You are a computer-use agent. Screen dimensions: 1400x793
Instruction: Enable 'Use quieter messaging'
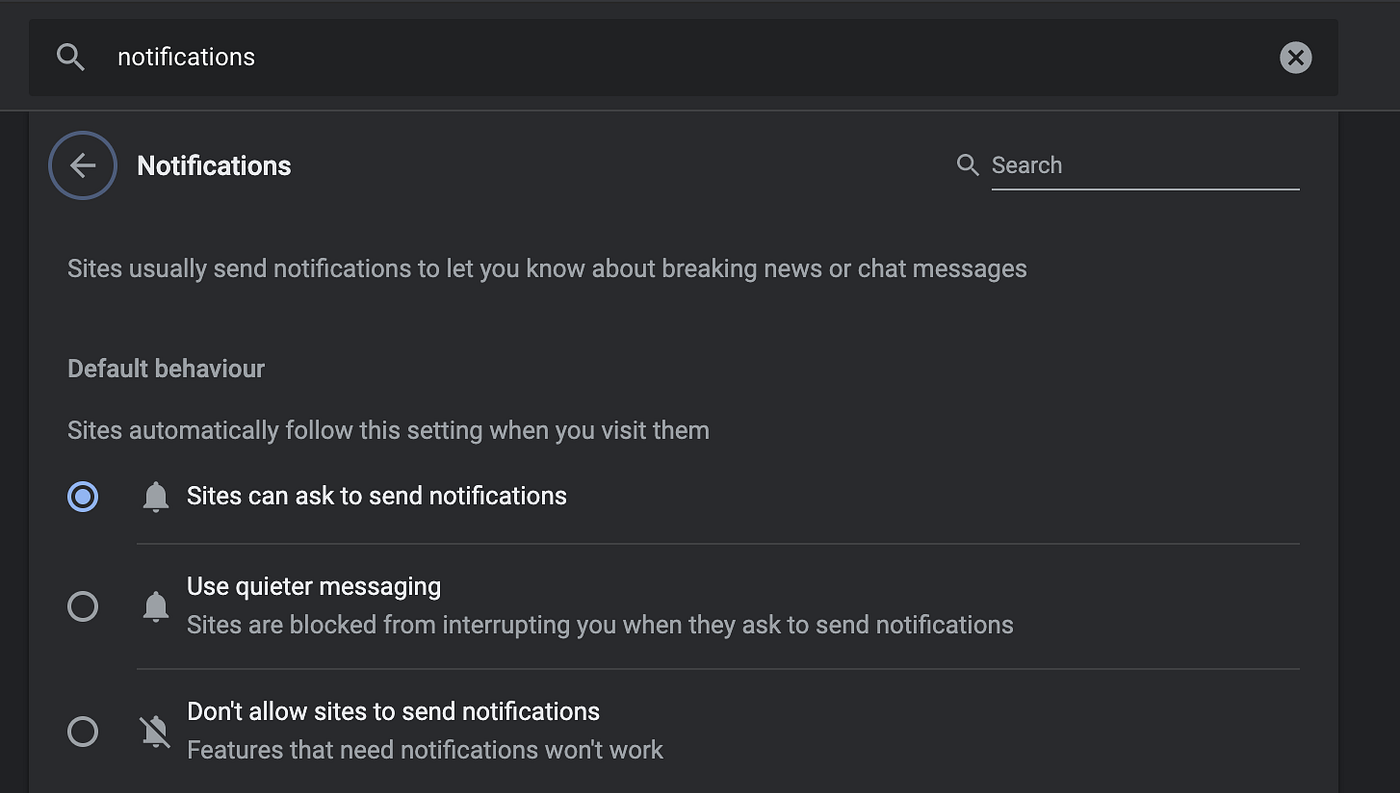tap(83, 606)
